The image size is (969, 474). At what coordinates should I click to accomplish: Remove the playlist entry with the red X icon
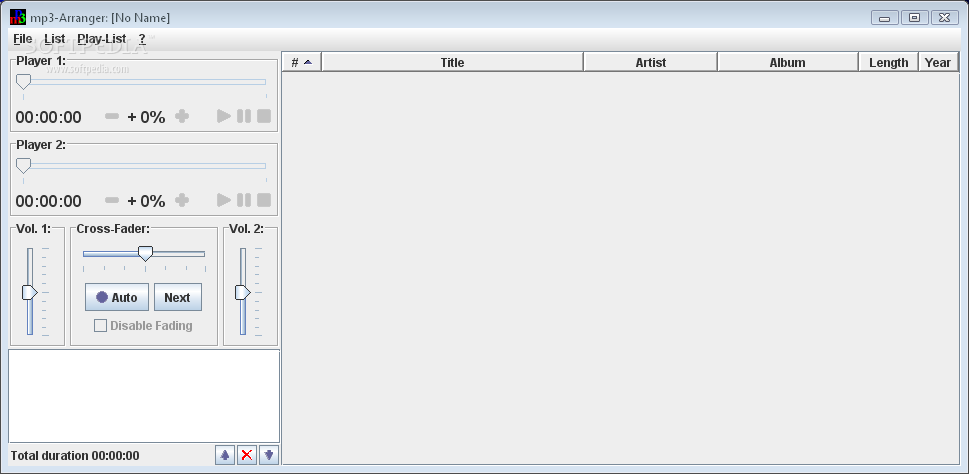[x=247, y=455]
